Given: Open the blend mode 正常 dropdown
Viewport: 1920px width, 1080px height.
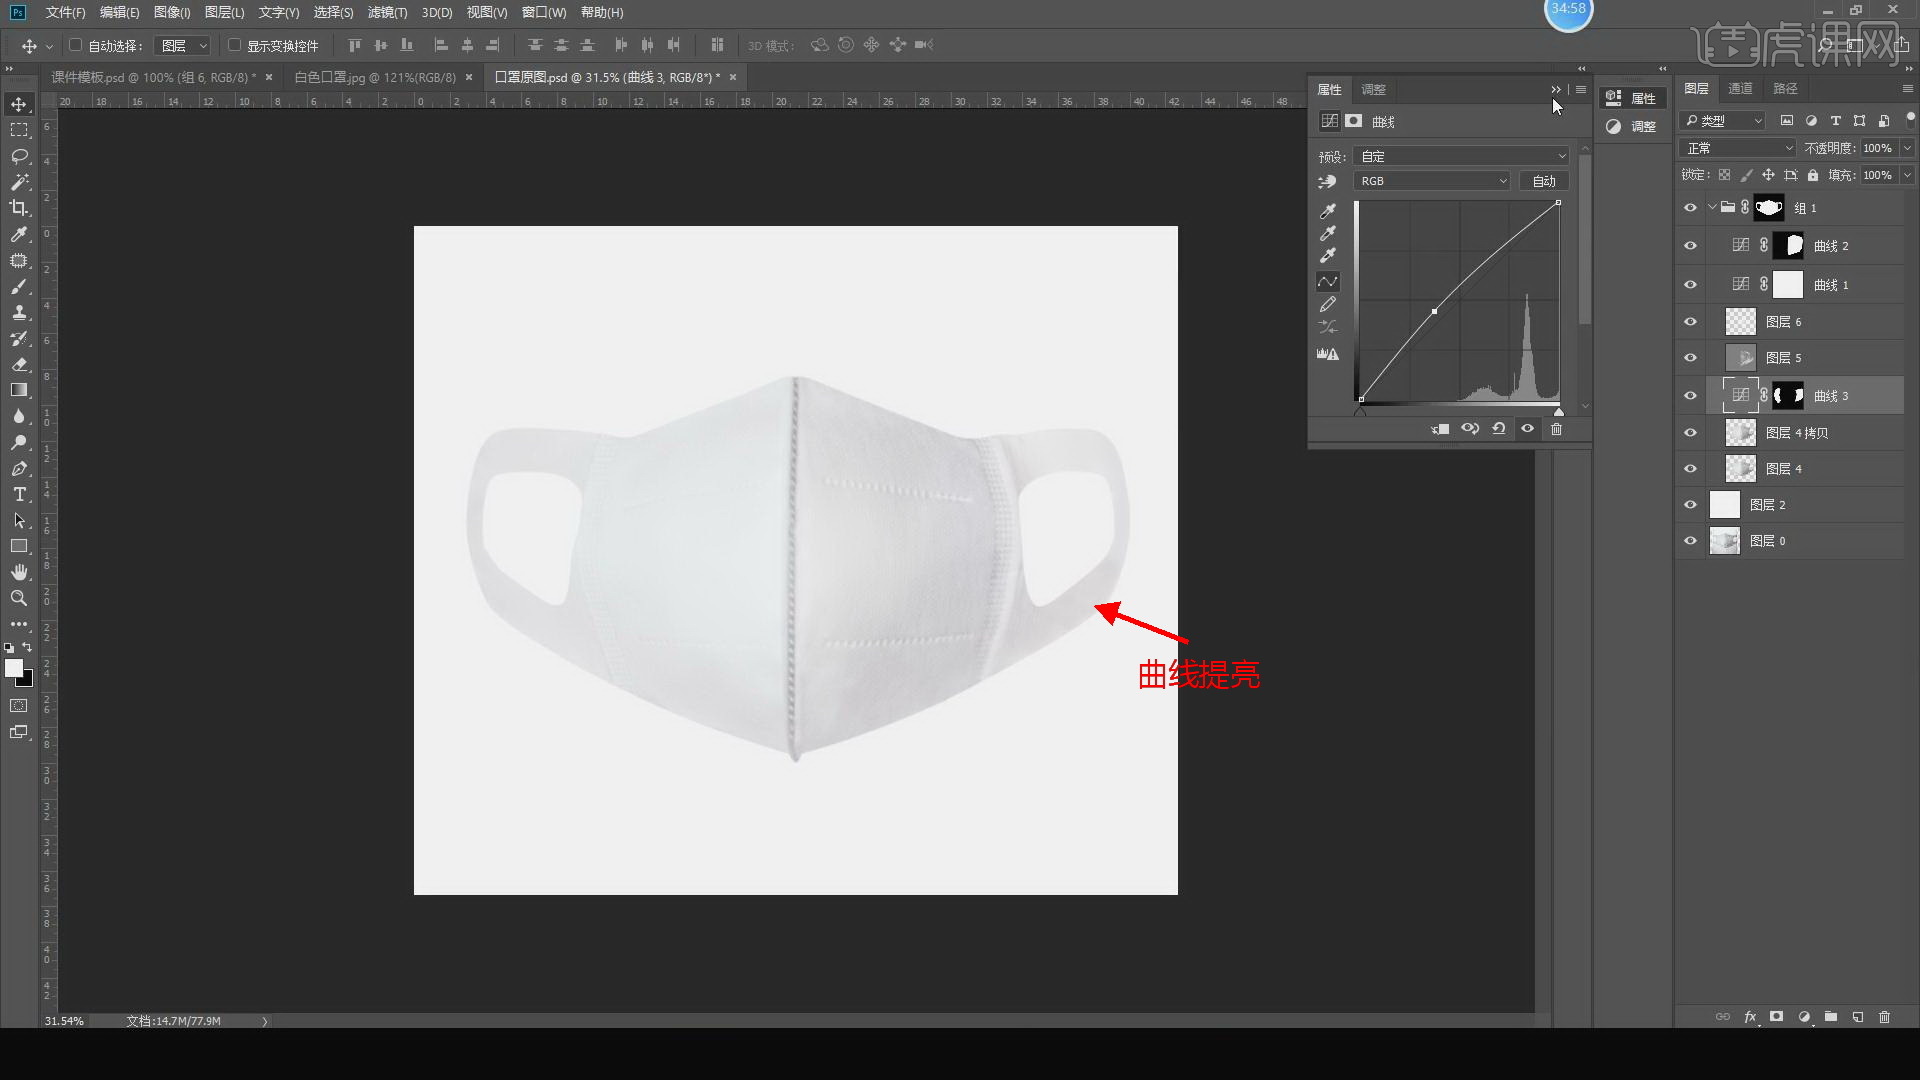Looking at the screenshot, I should coord(1739,148).
